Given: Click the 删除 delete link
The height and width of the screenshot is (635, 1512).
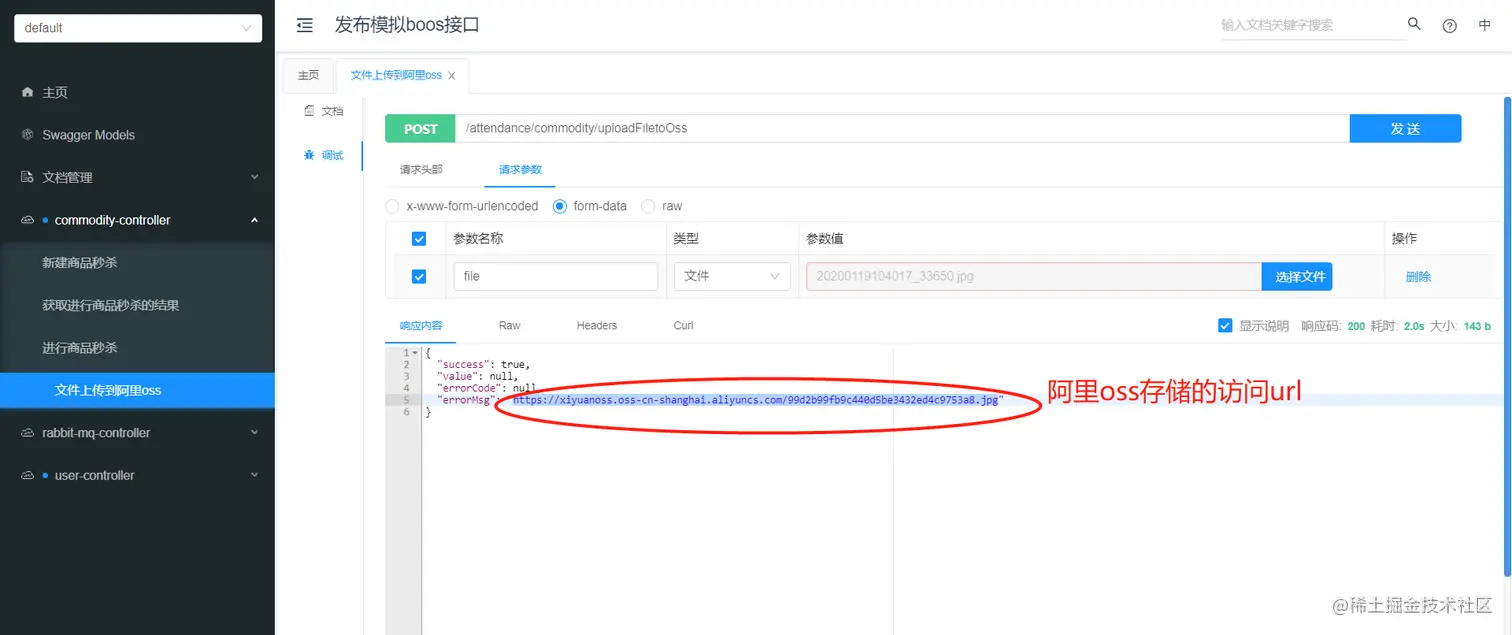Looking at the screenshot, I should (1417, 276).
